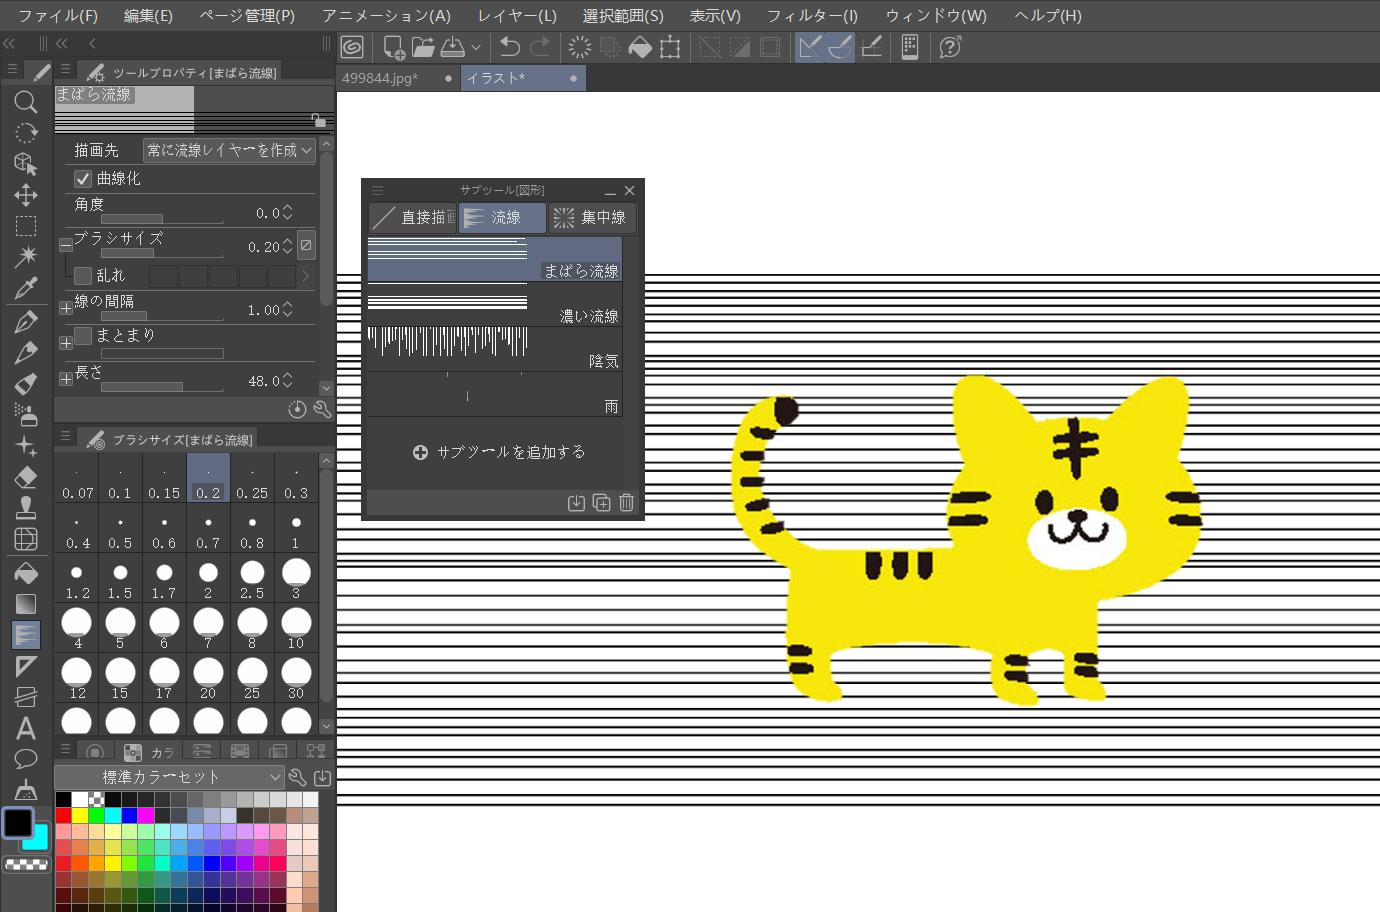Toggle Snap to special ruler

point(840,47)
